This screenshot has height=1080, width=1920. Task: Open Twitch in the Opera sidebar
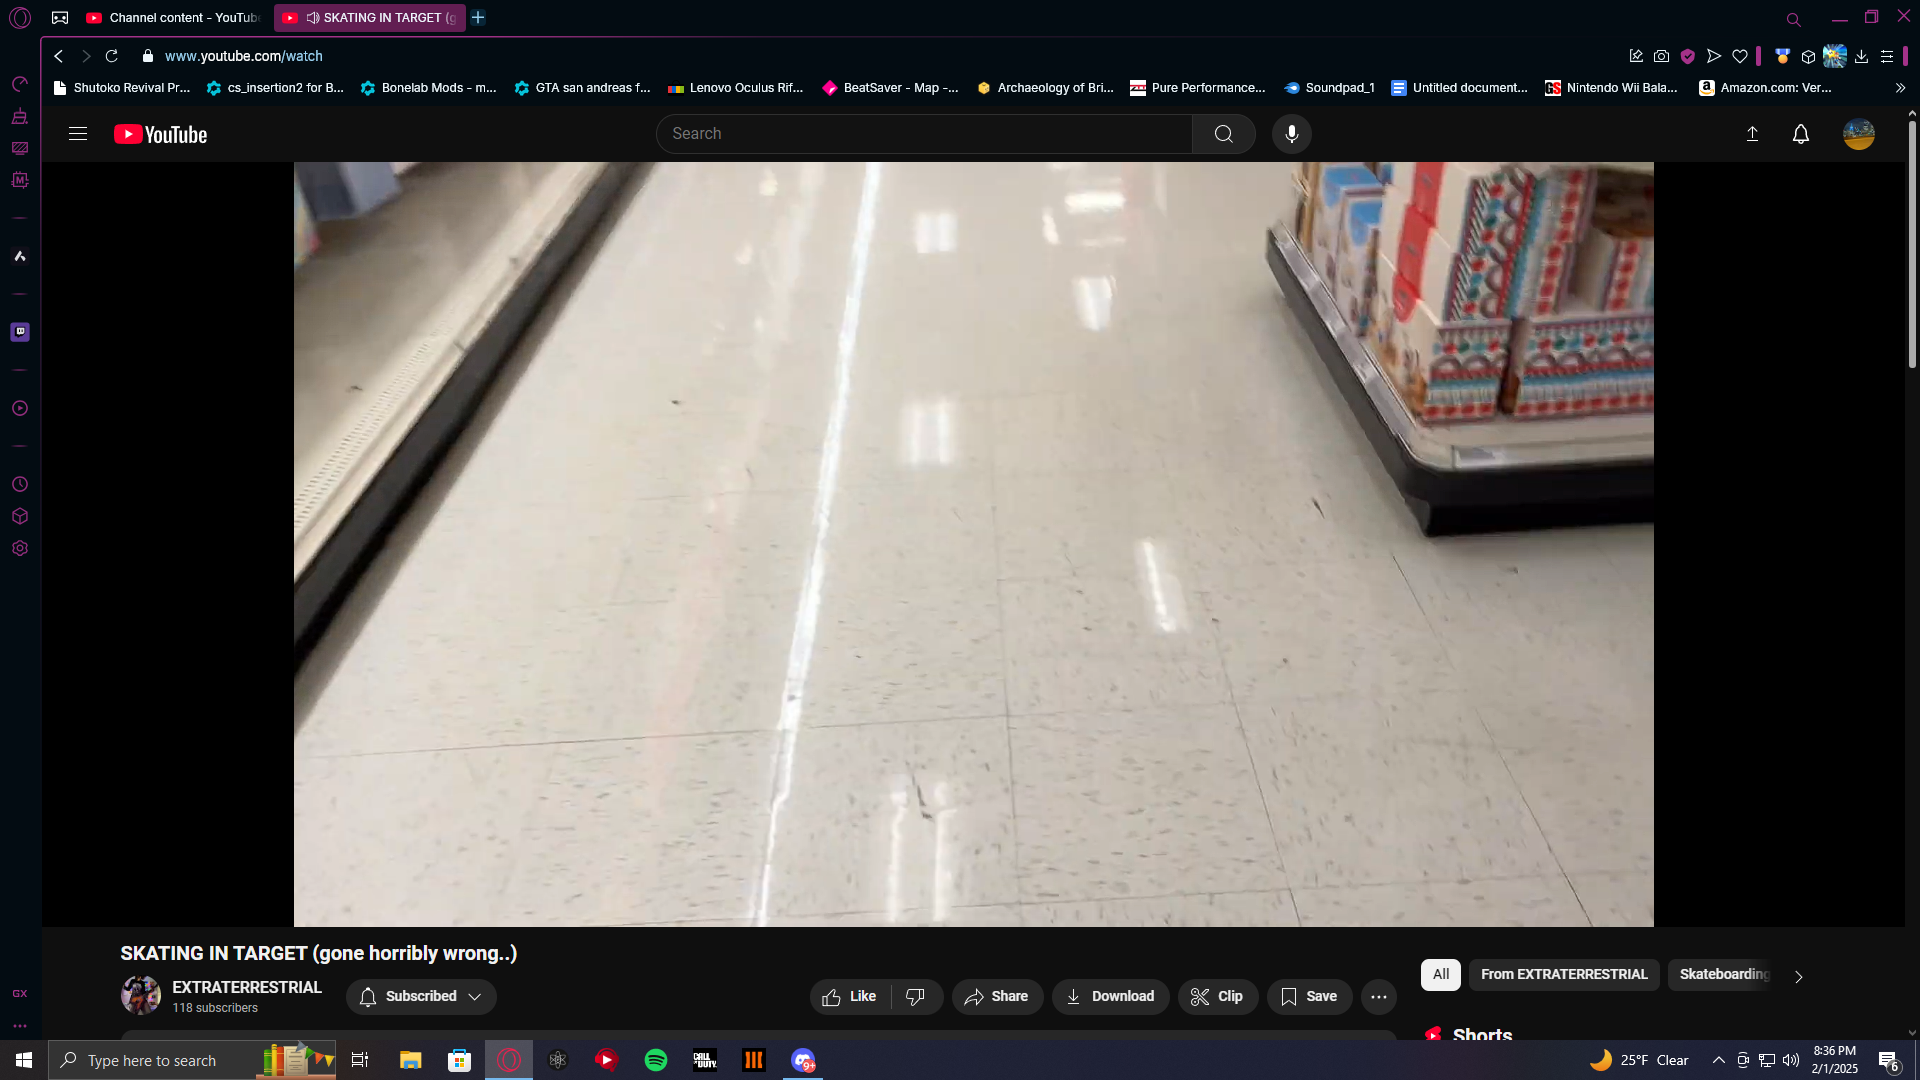pyautogui.click(x=20, y=332)
